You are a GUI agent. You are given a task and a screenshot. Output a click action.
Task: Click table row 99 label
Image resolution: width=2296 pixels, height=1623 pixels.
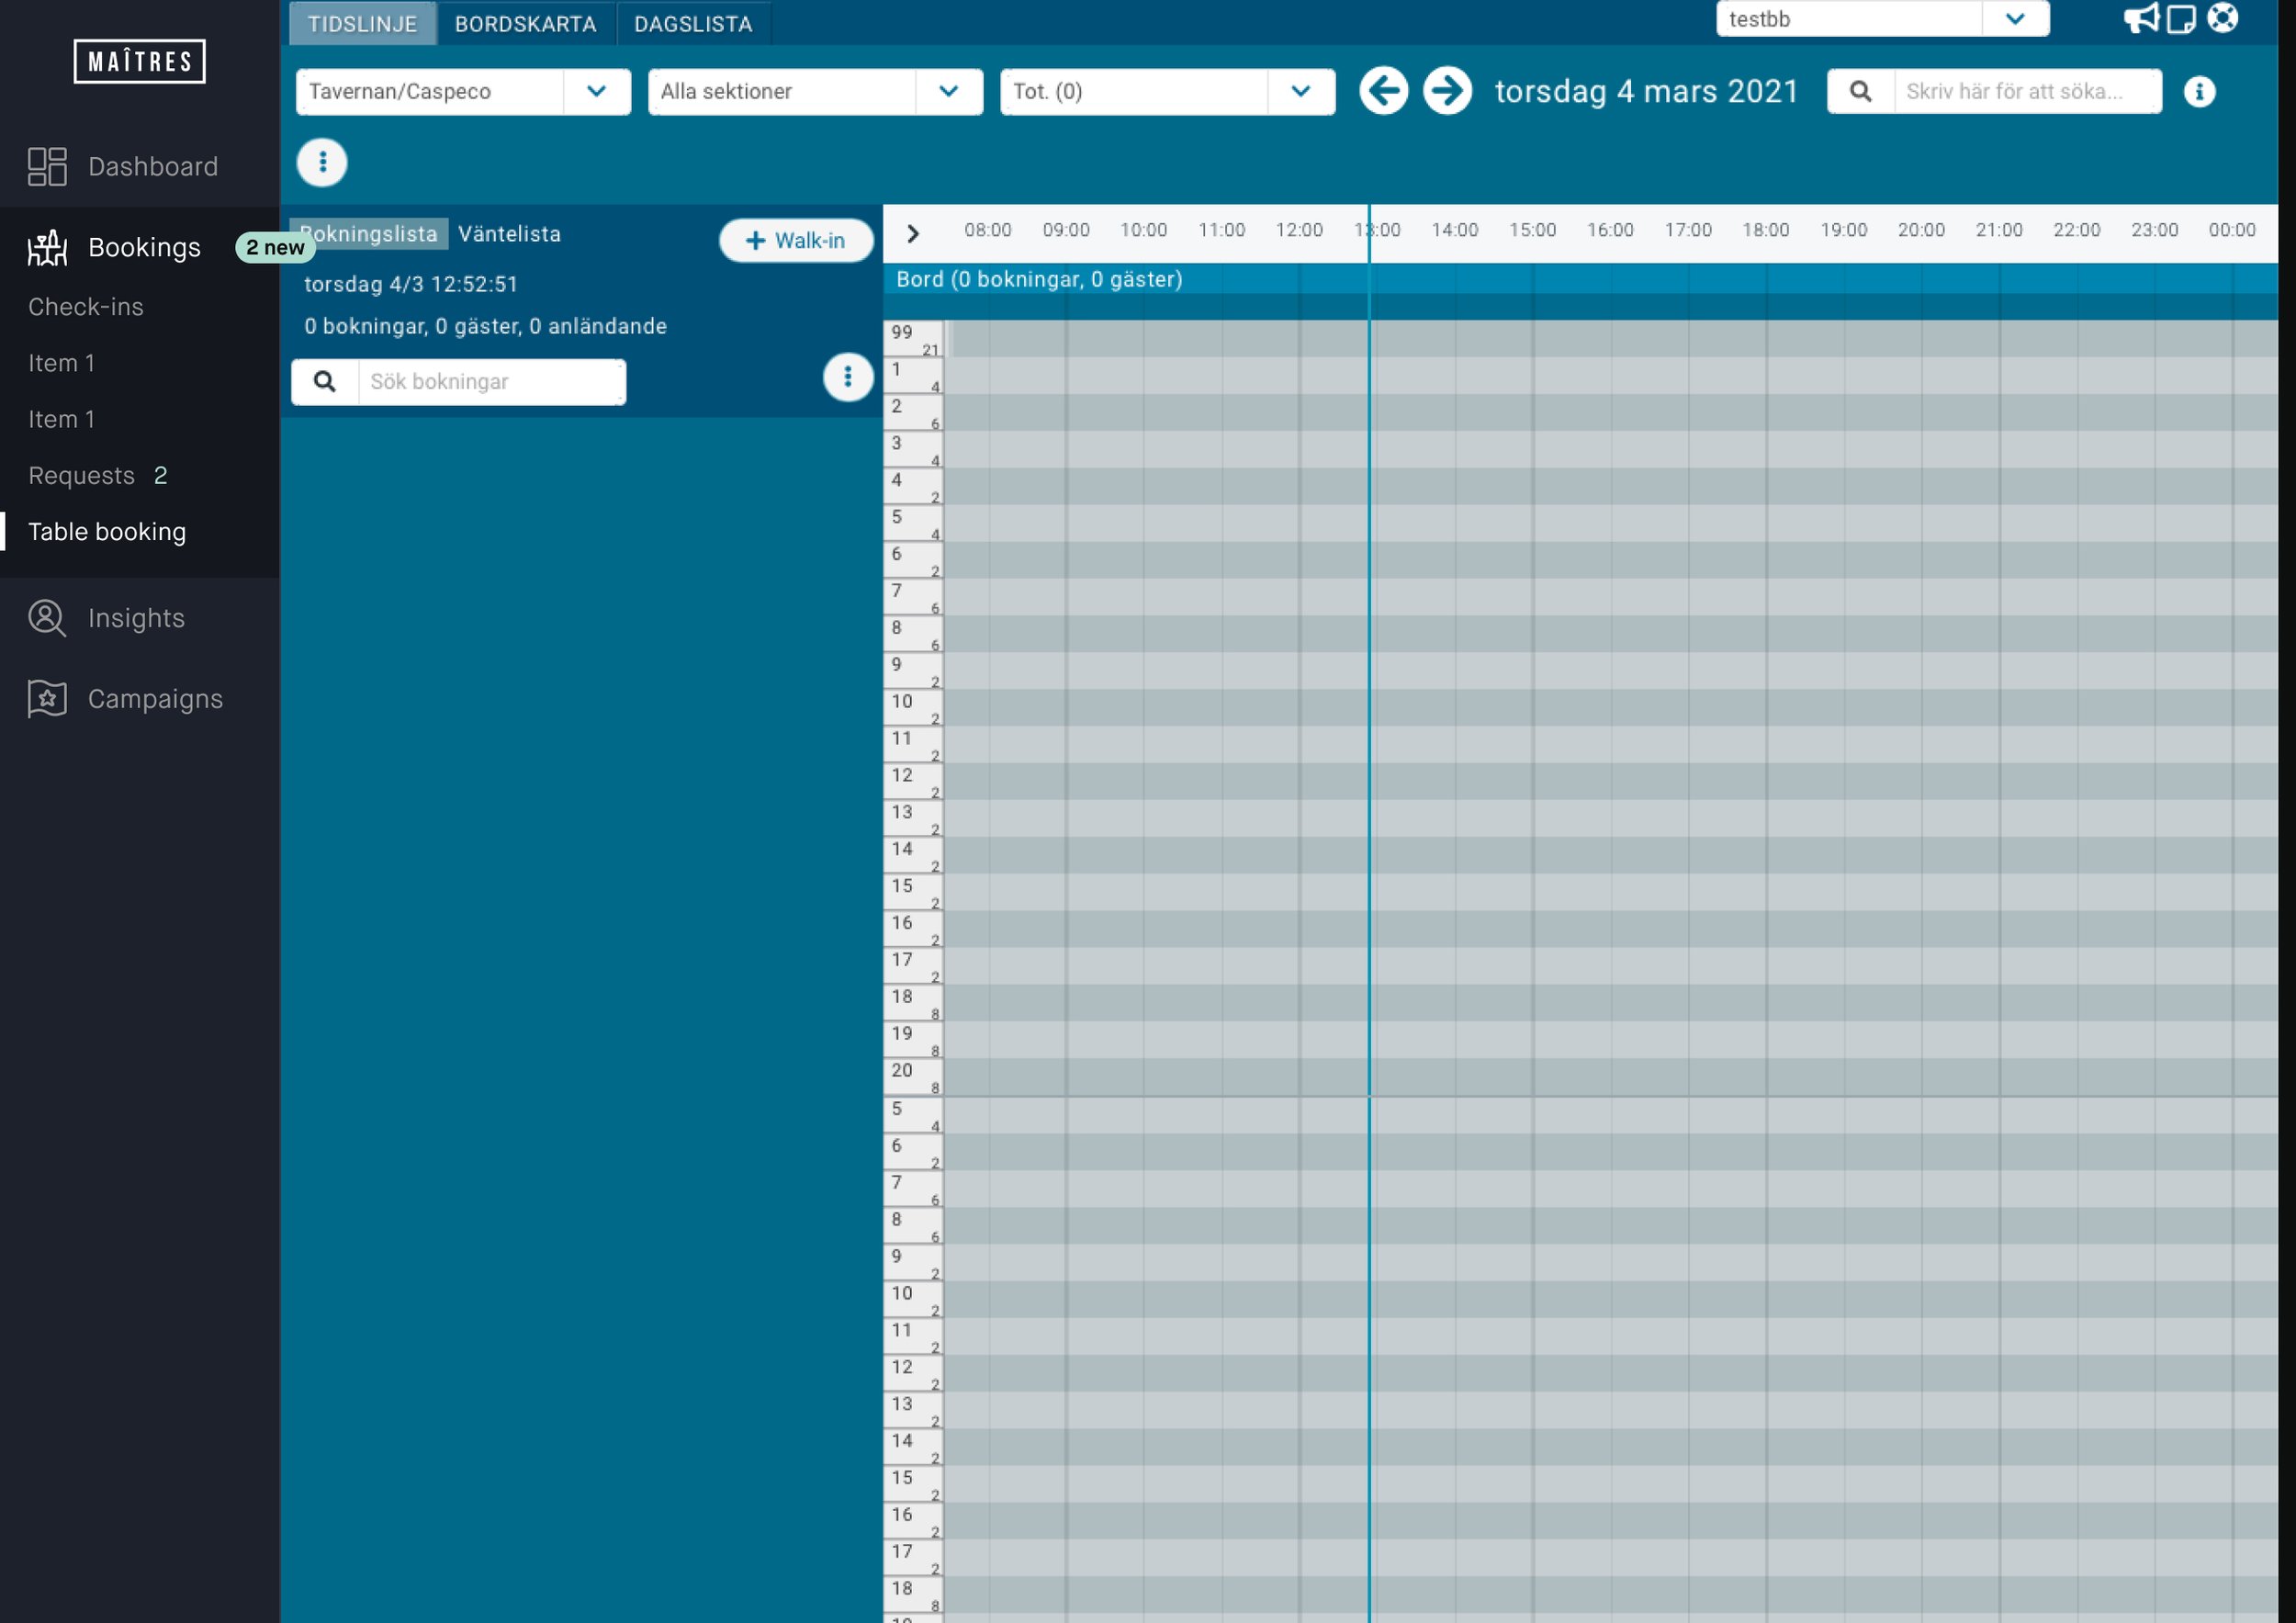click(913, 339)
